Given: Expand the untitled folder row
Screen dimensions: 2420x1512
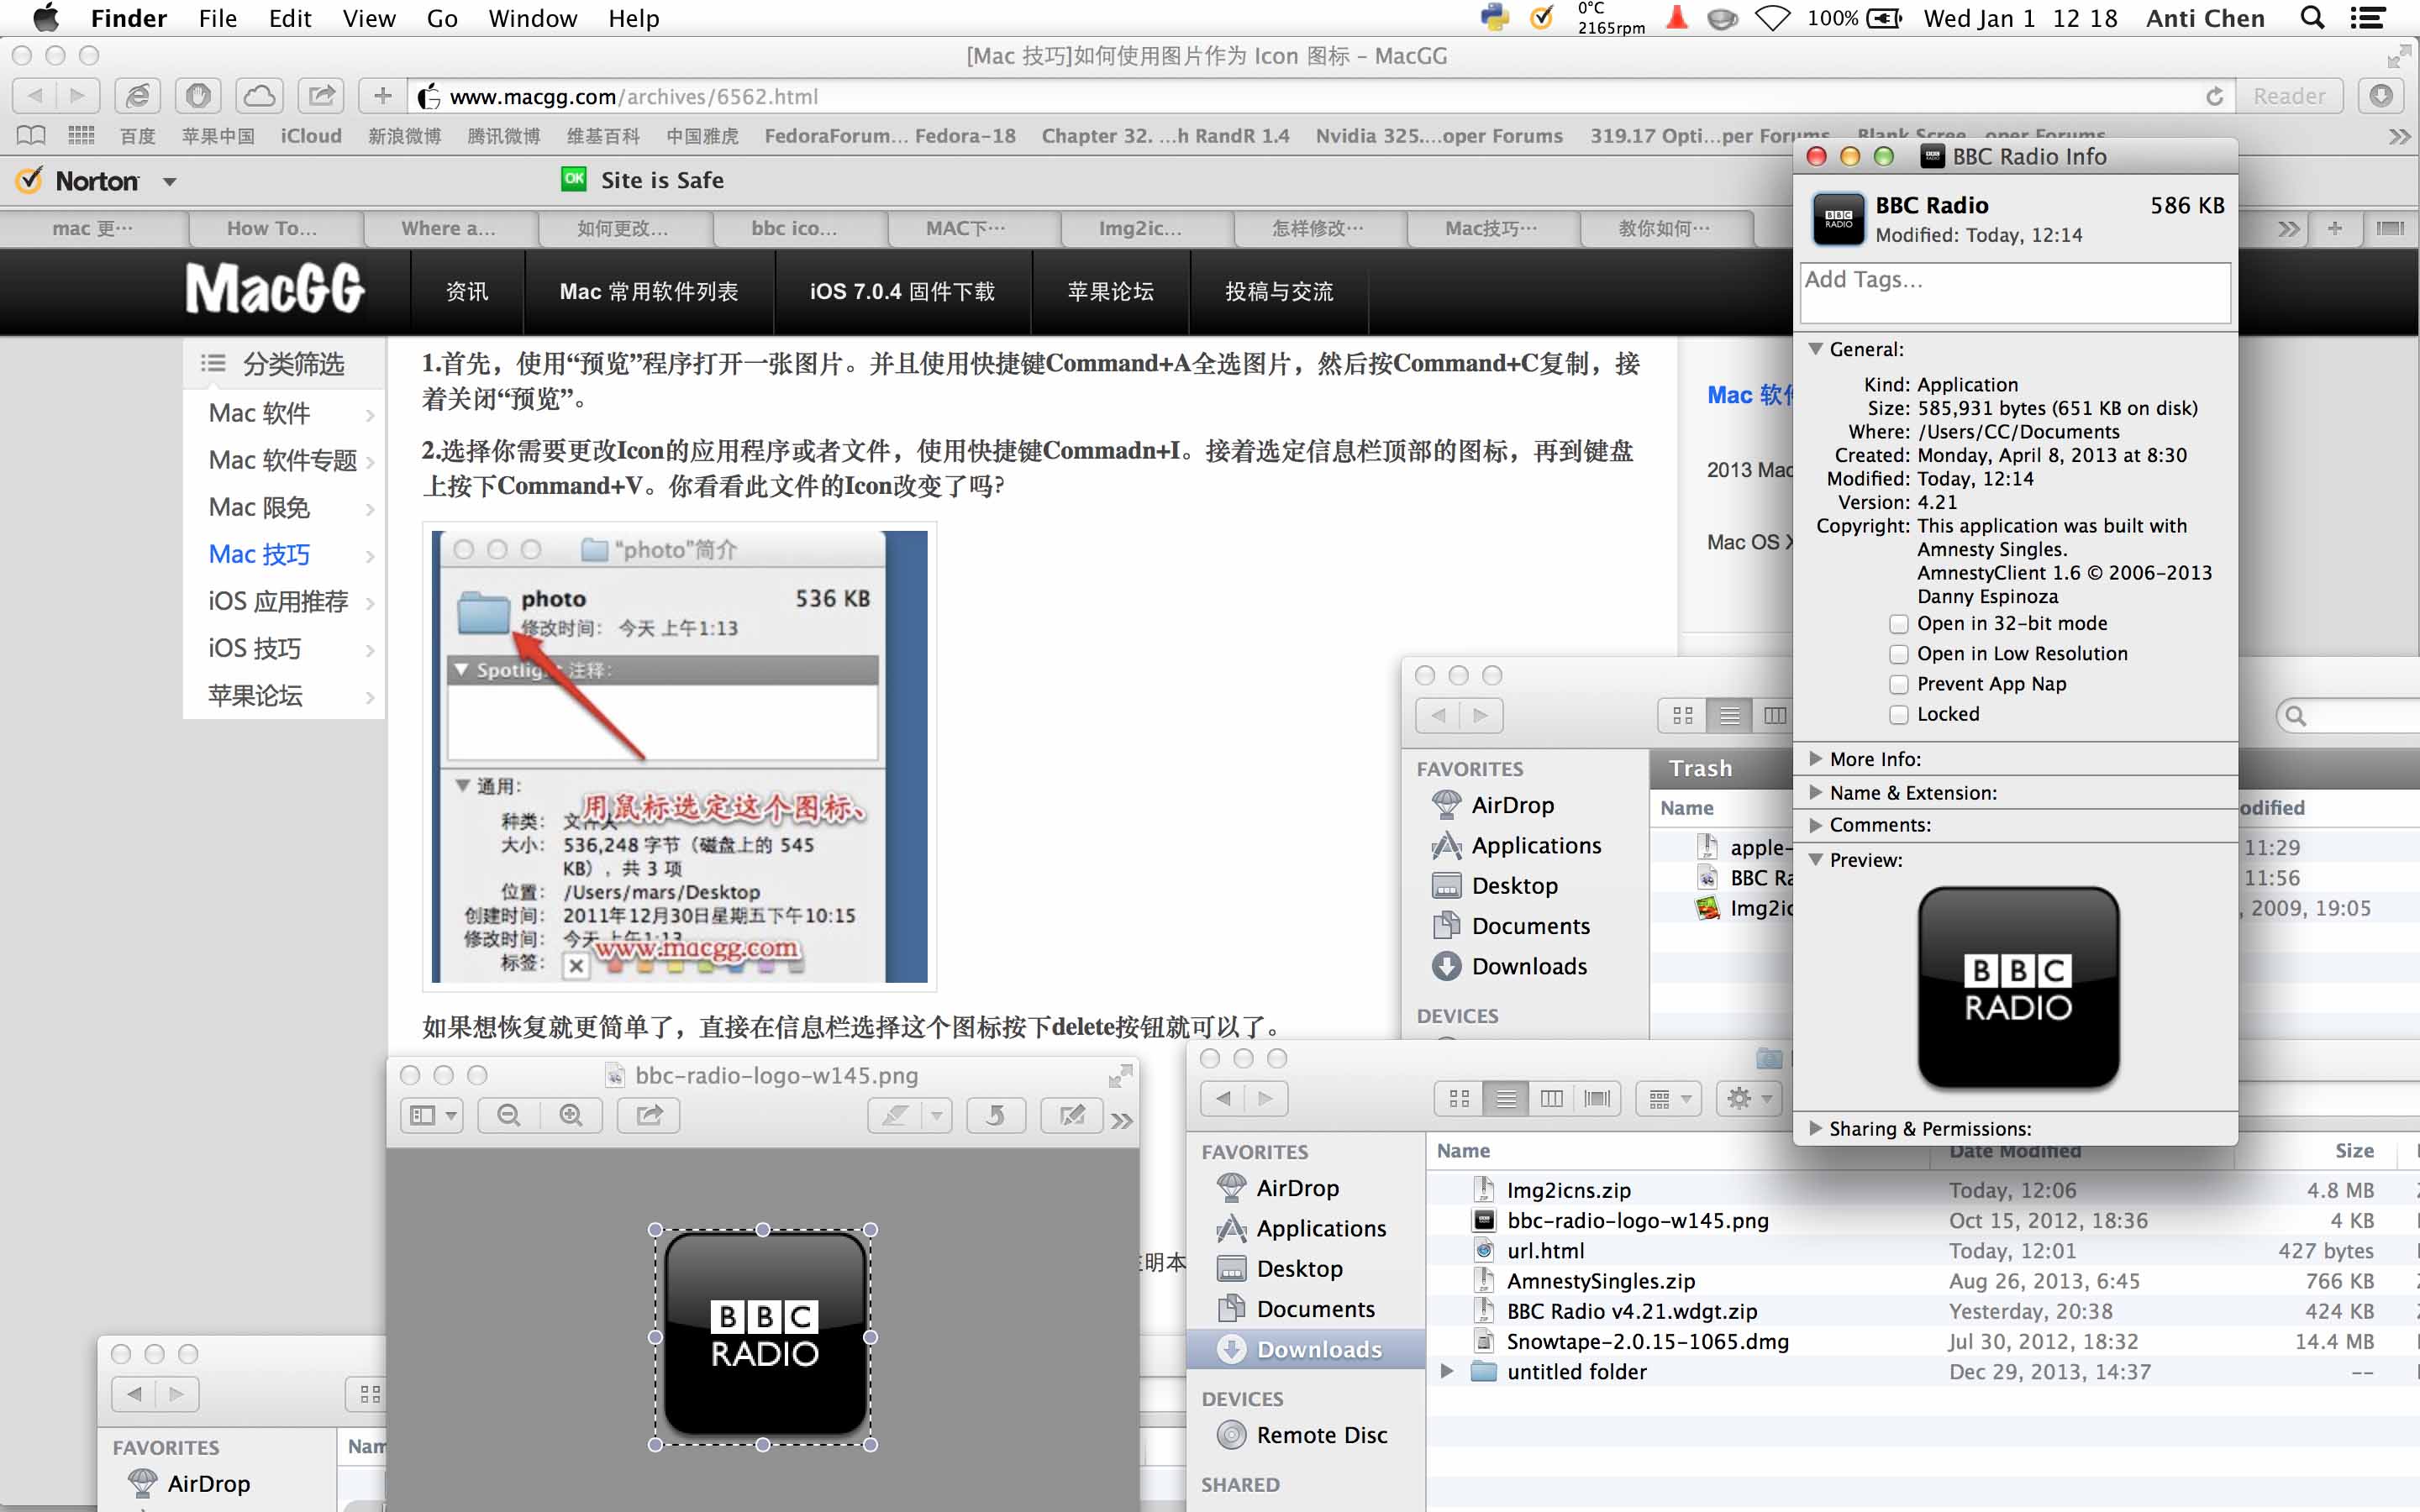Looking at the screenshot, I should [x=1445, y=1371].
